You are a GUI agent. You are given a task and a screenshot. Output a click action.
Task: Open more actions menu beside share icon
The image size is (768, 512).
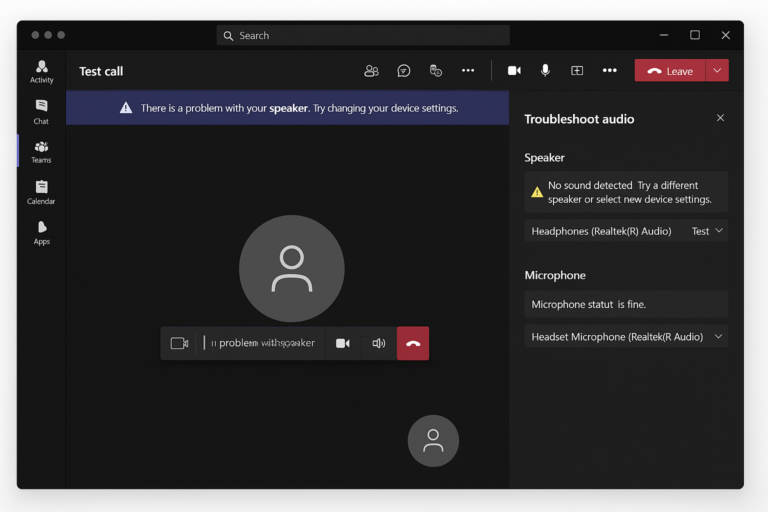click(x=609, y=71)
